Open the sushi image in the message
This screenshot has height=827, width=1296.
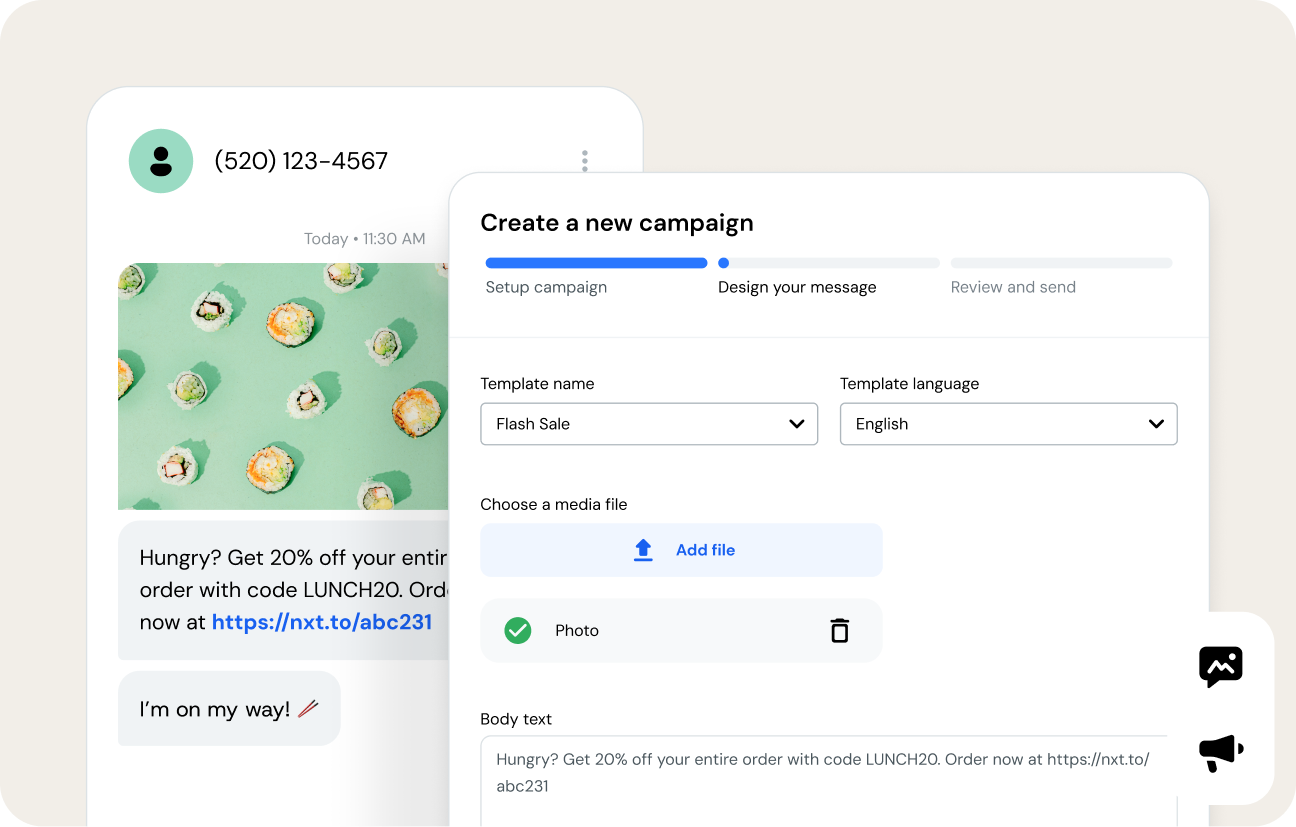283,386
